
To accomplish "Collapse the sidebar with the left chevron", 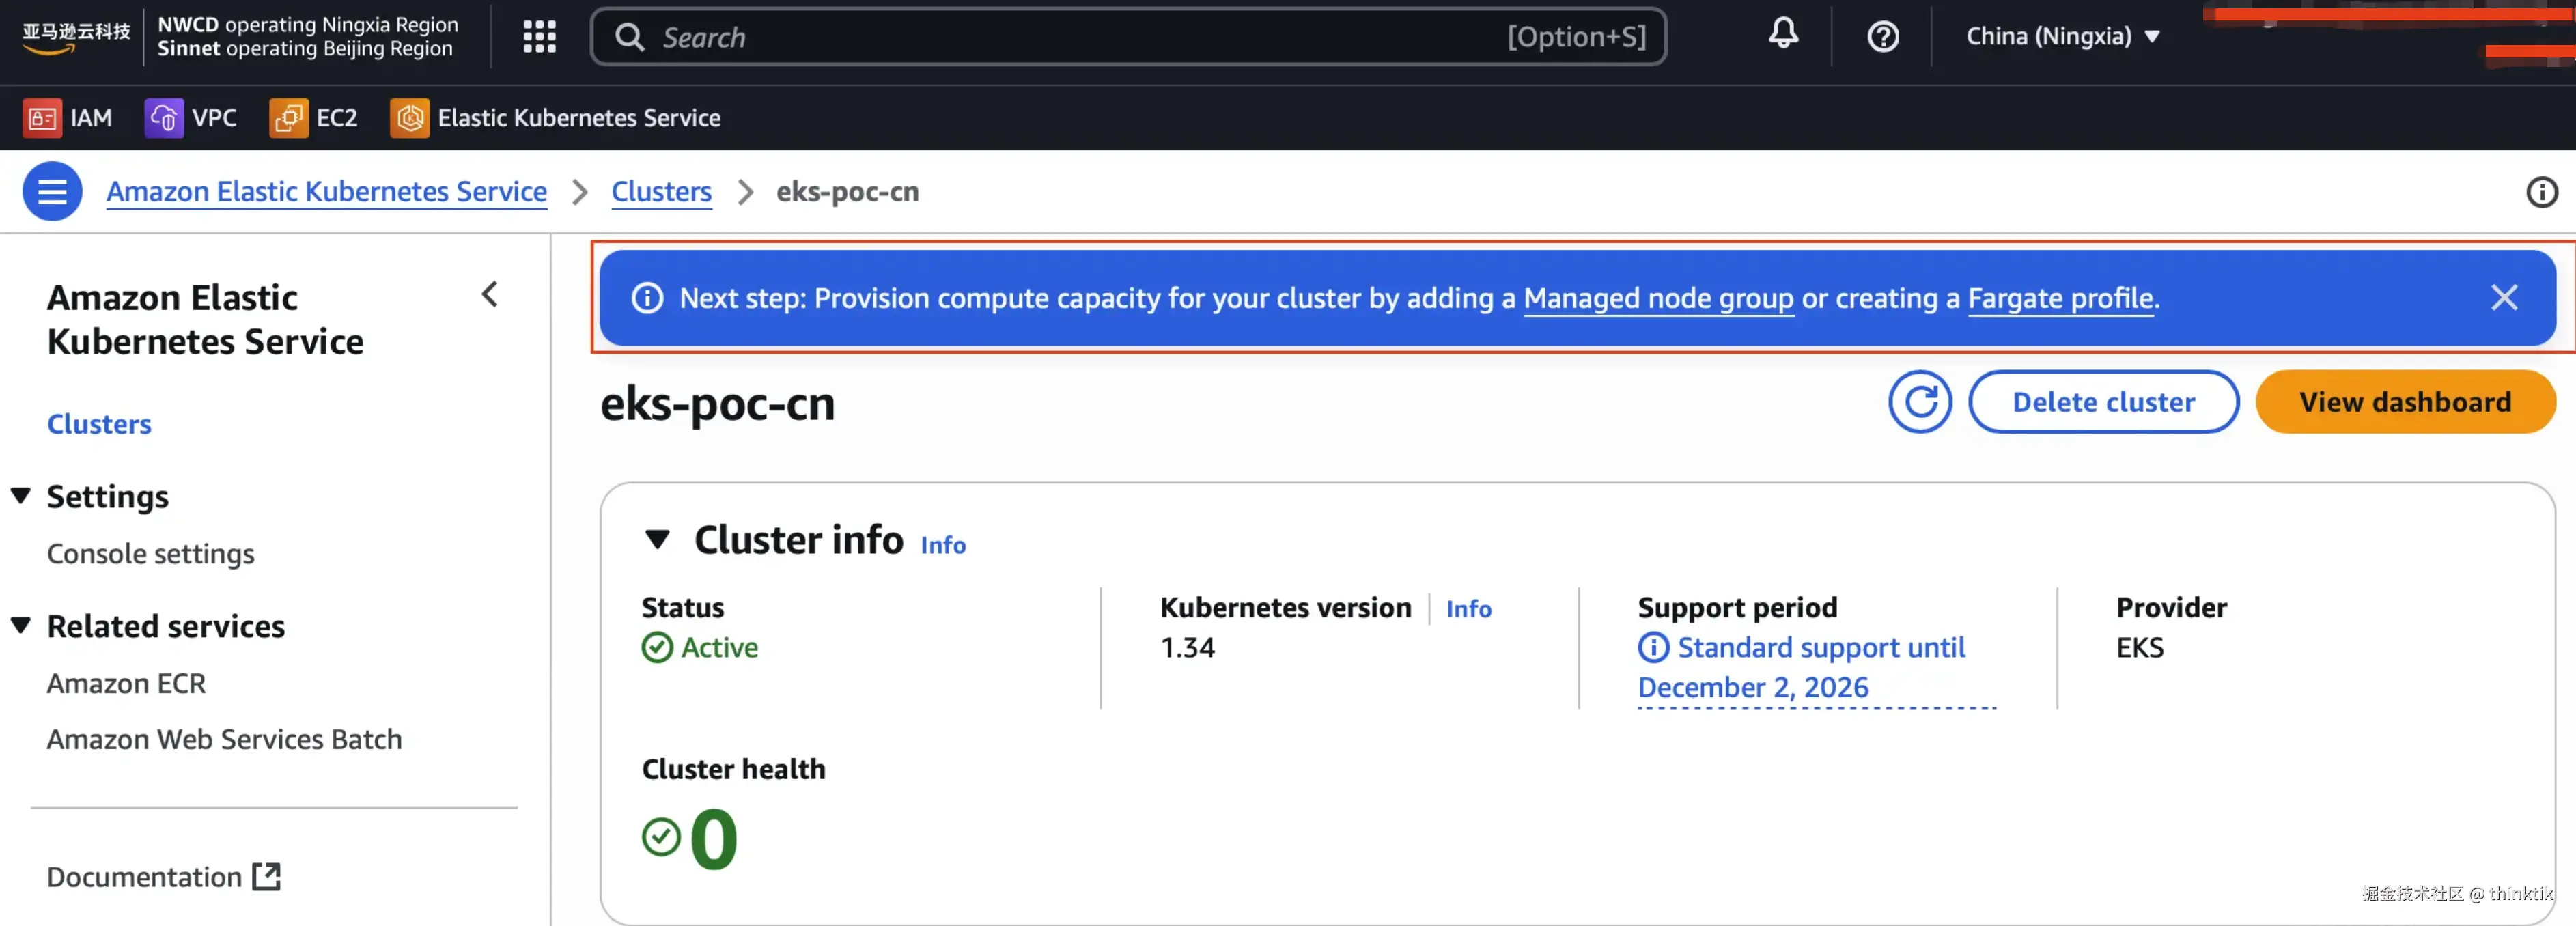I will pyautogui.click(x=490, y=295).
